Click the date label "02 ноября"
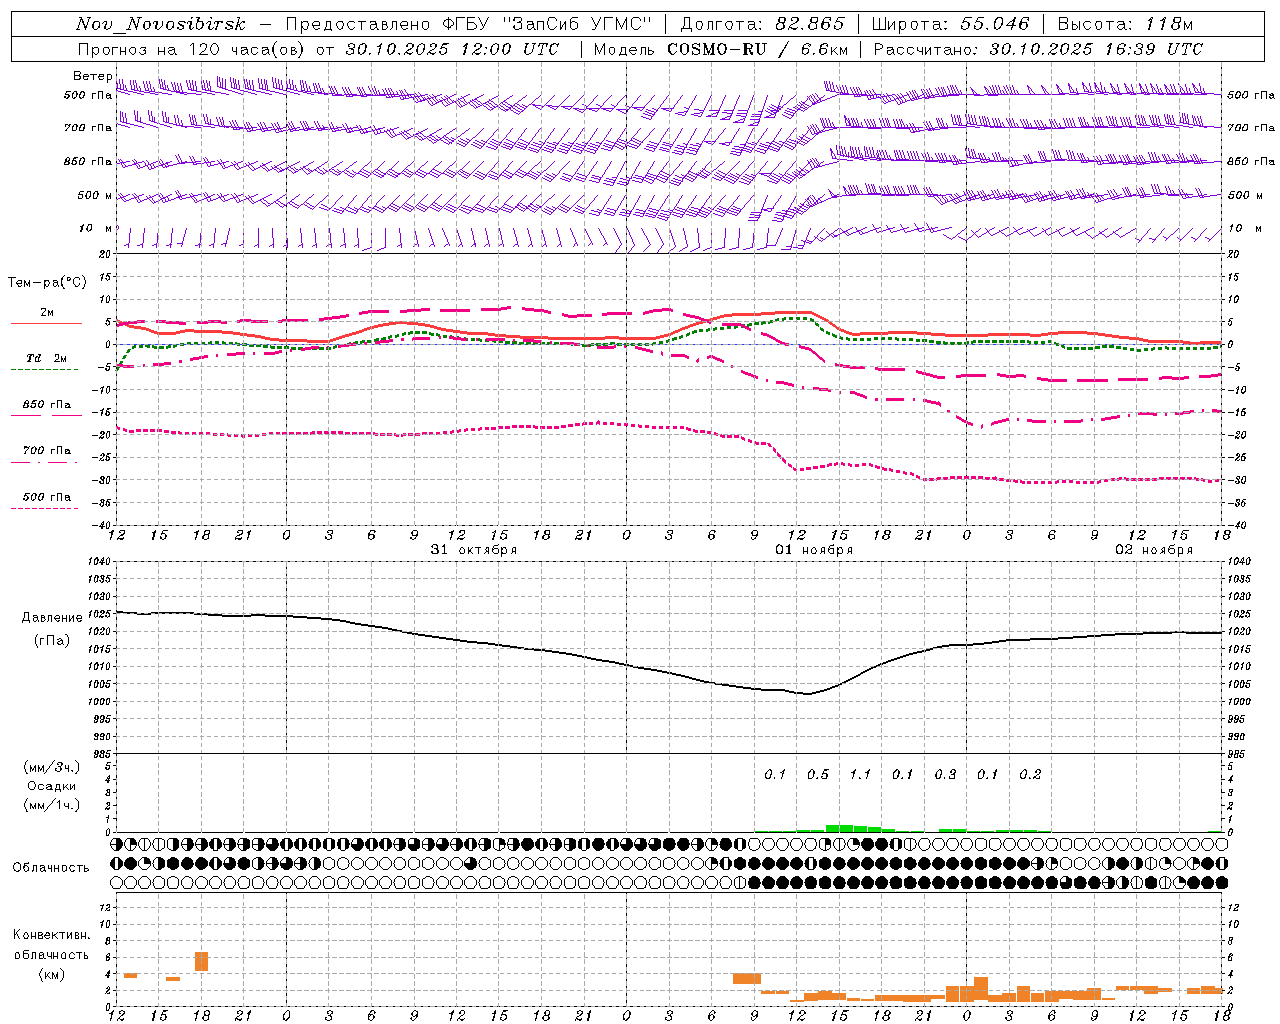This screenshot has width=1280, height=1024. (x=1154, y=550)
